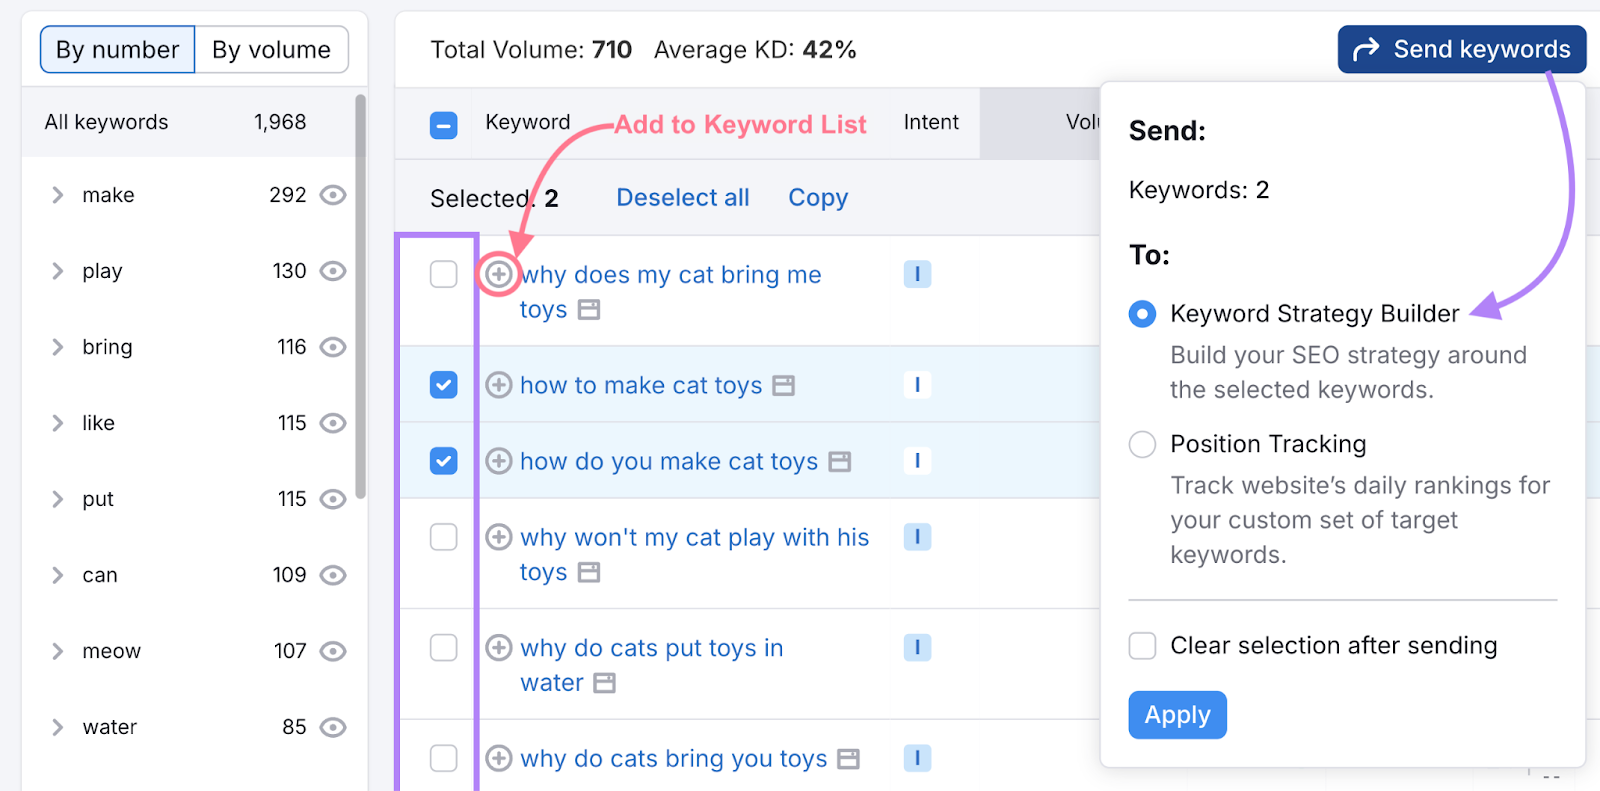Screen dimensions: 1600x791
Task: Uncheck 'how to make cat toys' checkbox
Action: (x=443, y=385)
